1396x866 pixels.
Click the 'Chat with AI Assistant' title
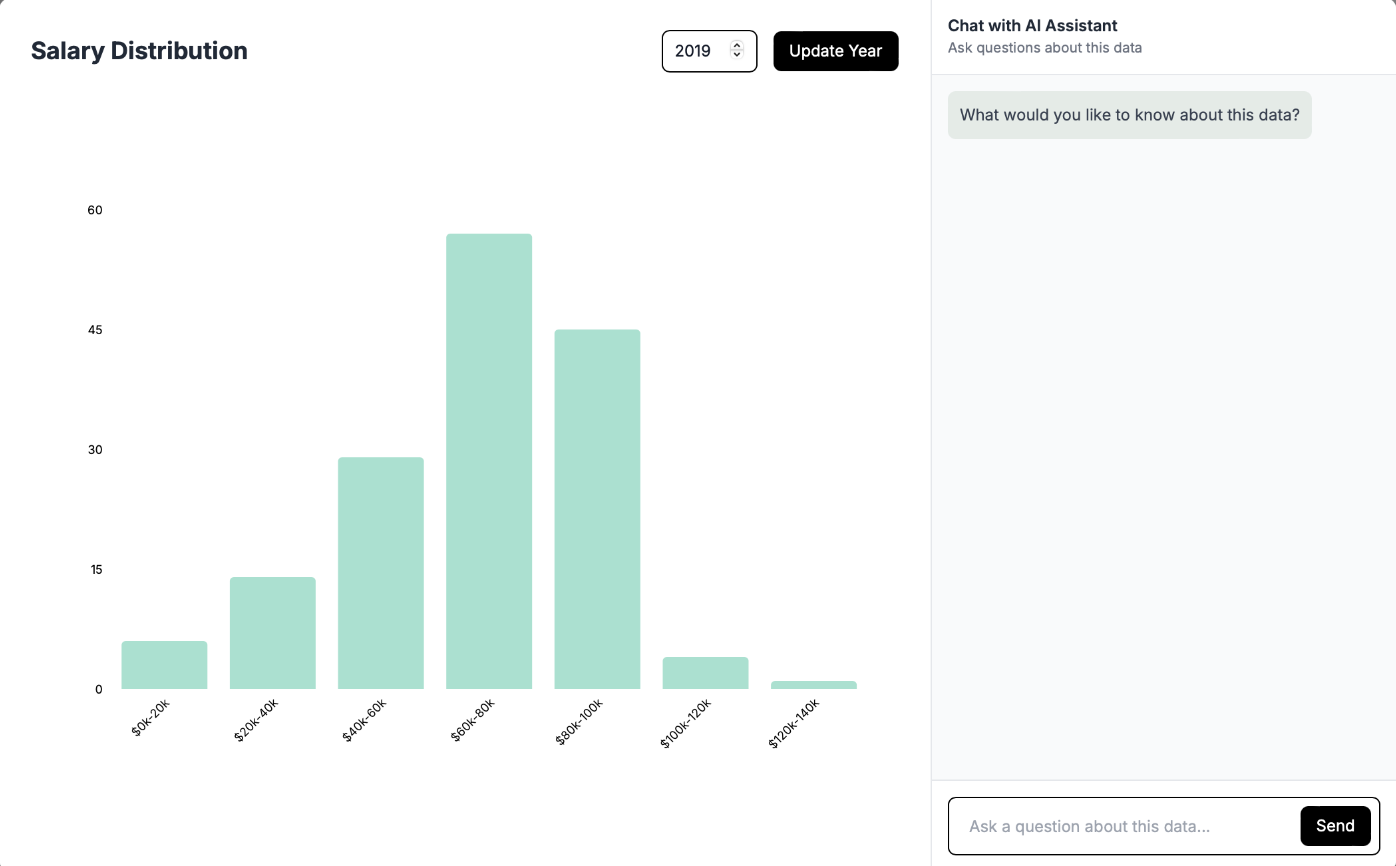point(1032,26)
